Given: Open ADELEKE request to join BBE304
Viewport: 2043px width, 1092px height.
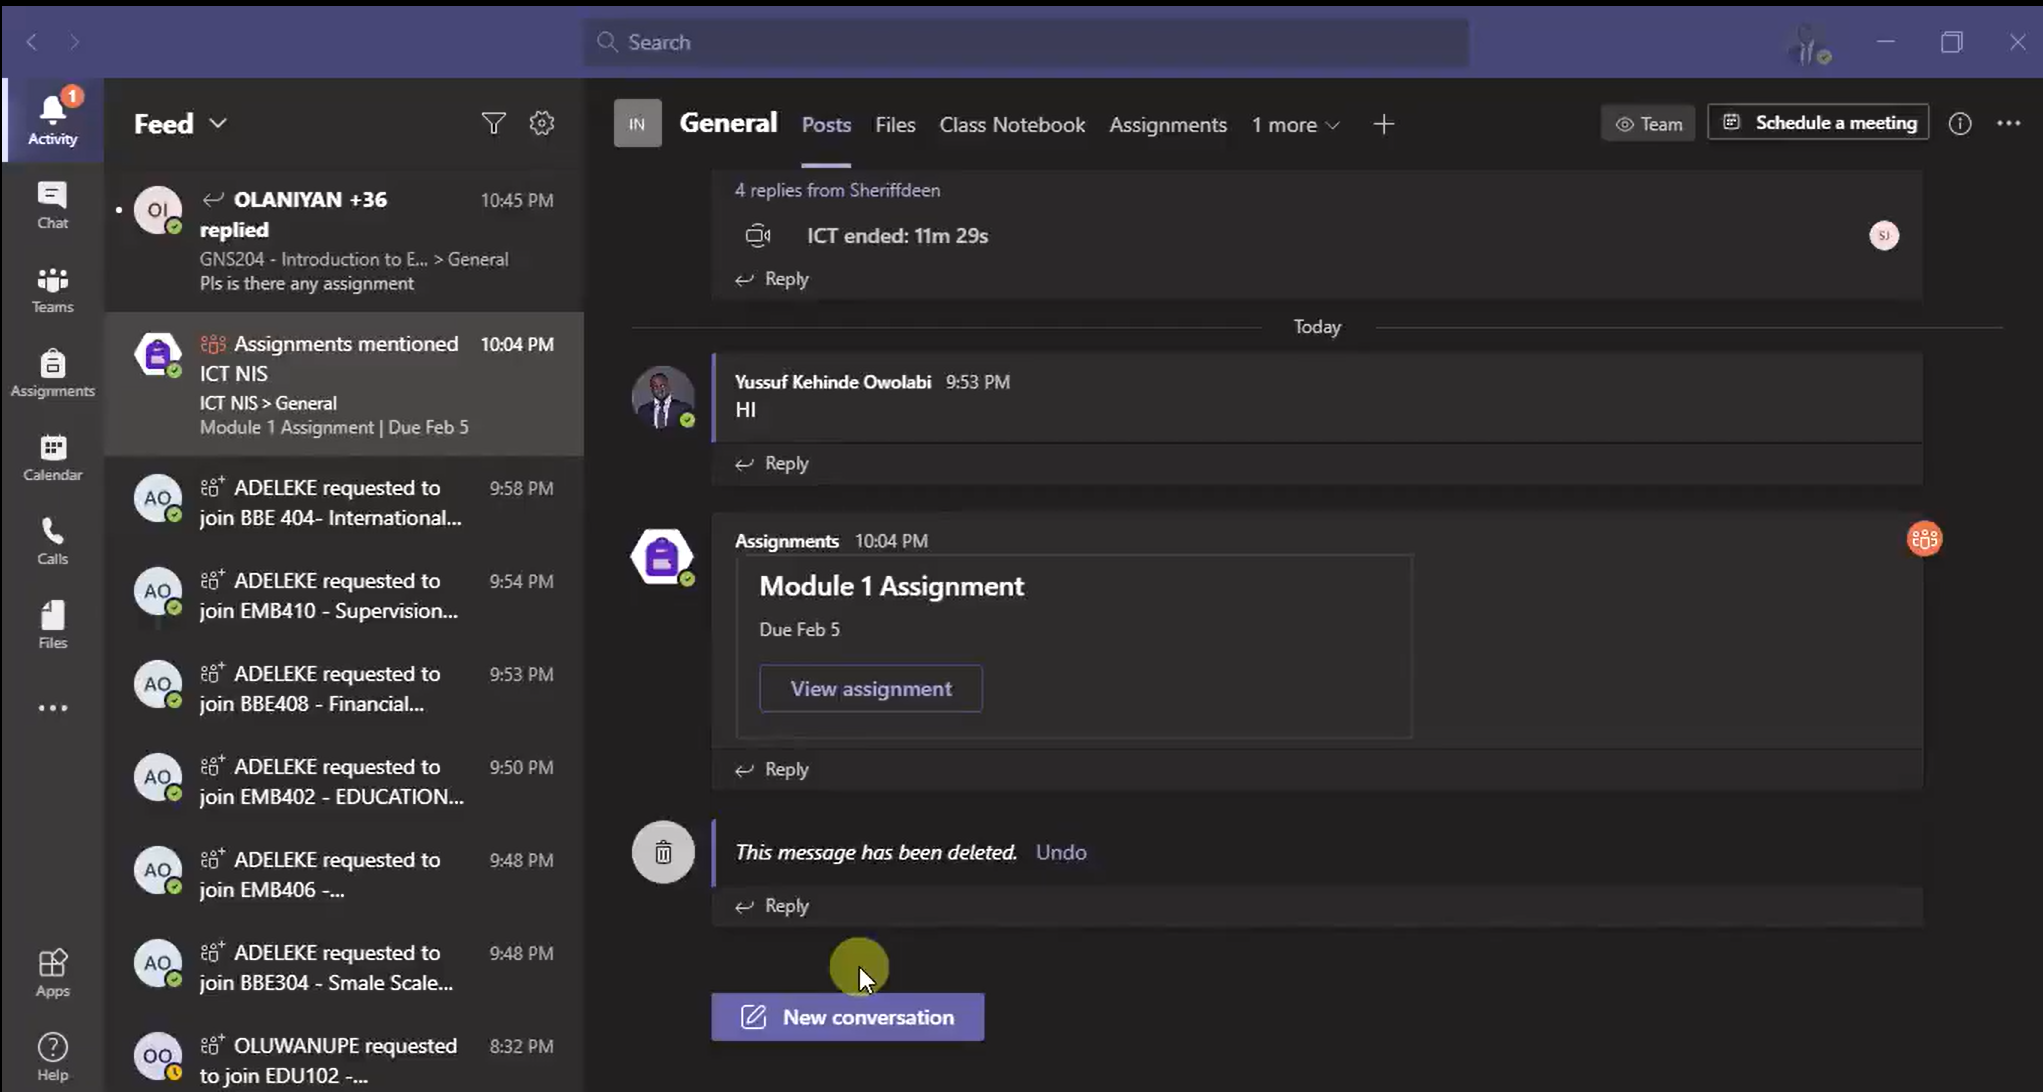Looking at the screenshot, I should pos(344,967).
